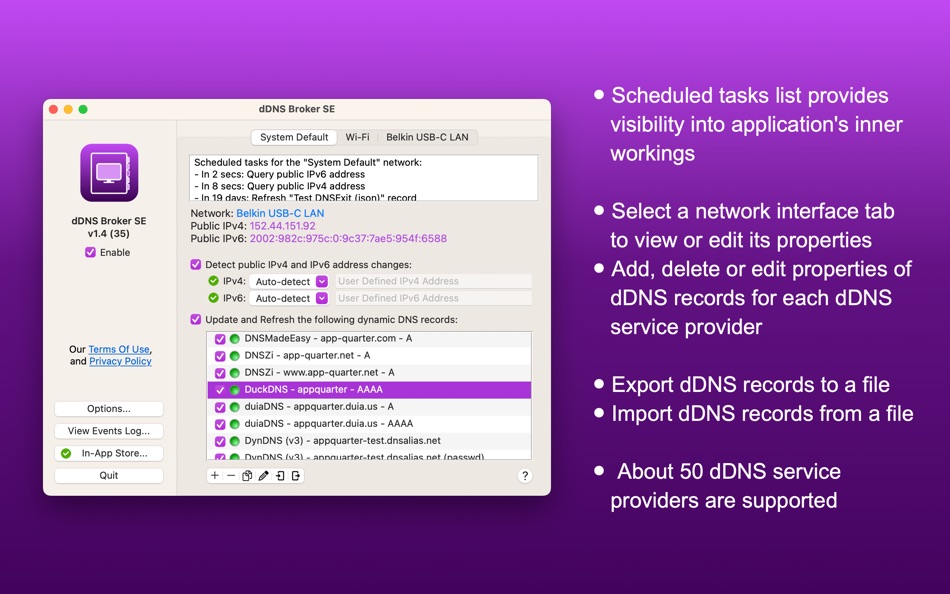Open IPv6 Auto-detect dropdown
The width and height of the screenshot is (950, 594).
tap(289, 298)
